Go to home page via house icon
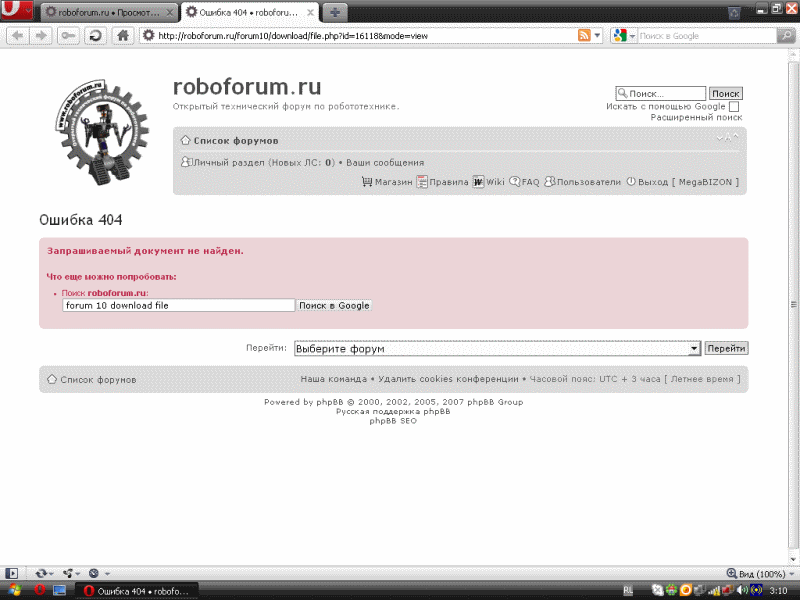The height and width of the screenshot is (600, 800). point(122,36)
